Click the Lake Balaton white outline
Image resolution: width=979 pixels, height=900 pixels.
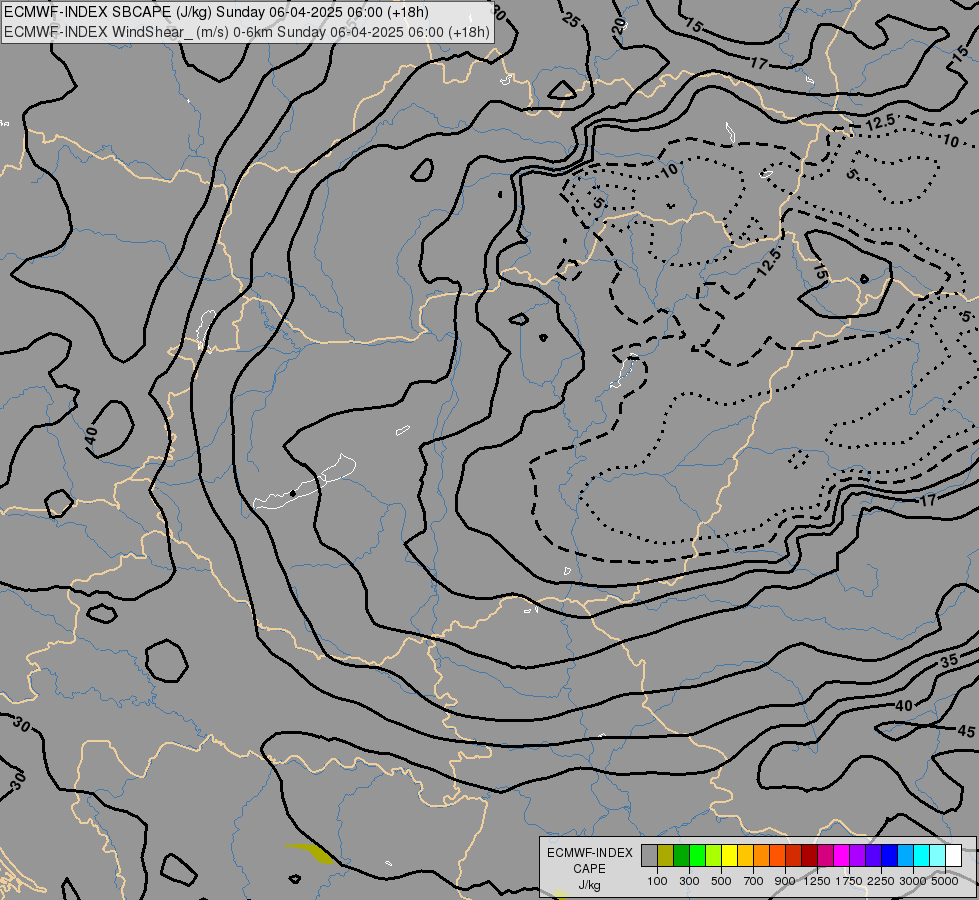[305, 483]
